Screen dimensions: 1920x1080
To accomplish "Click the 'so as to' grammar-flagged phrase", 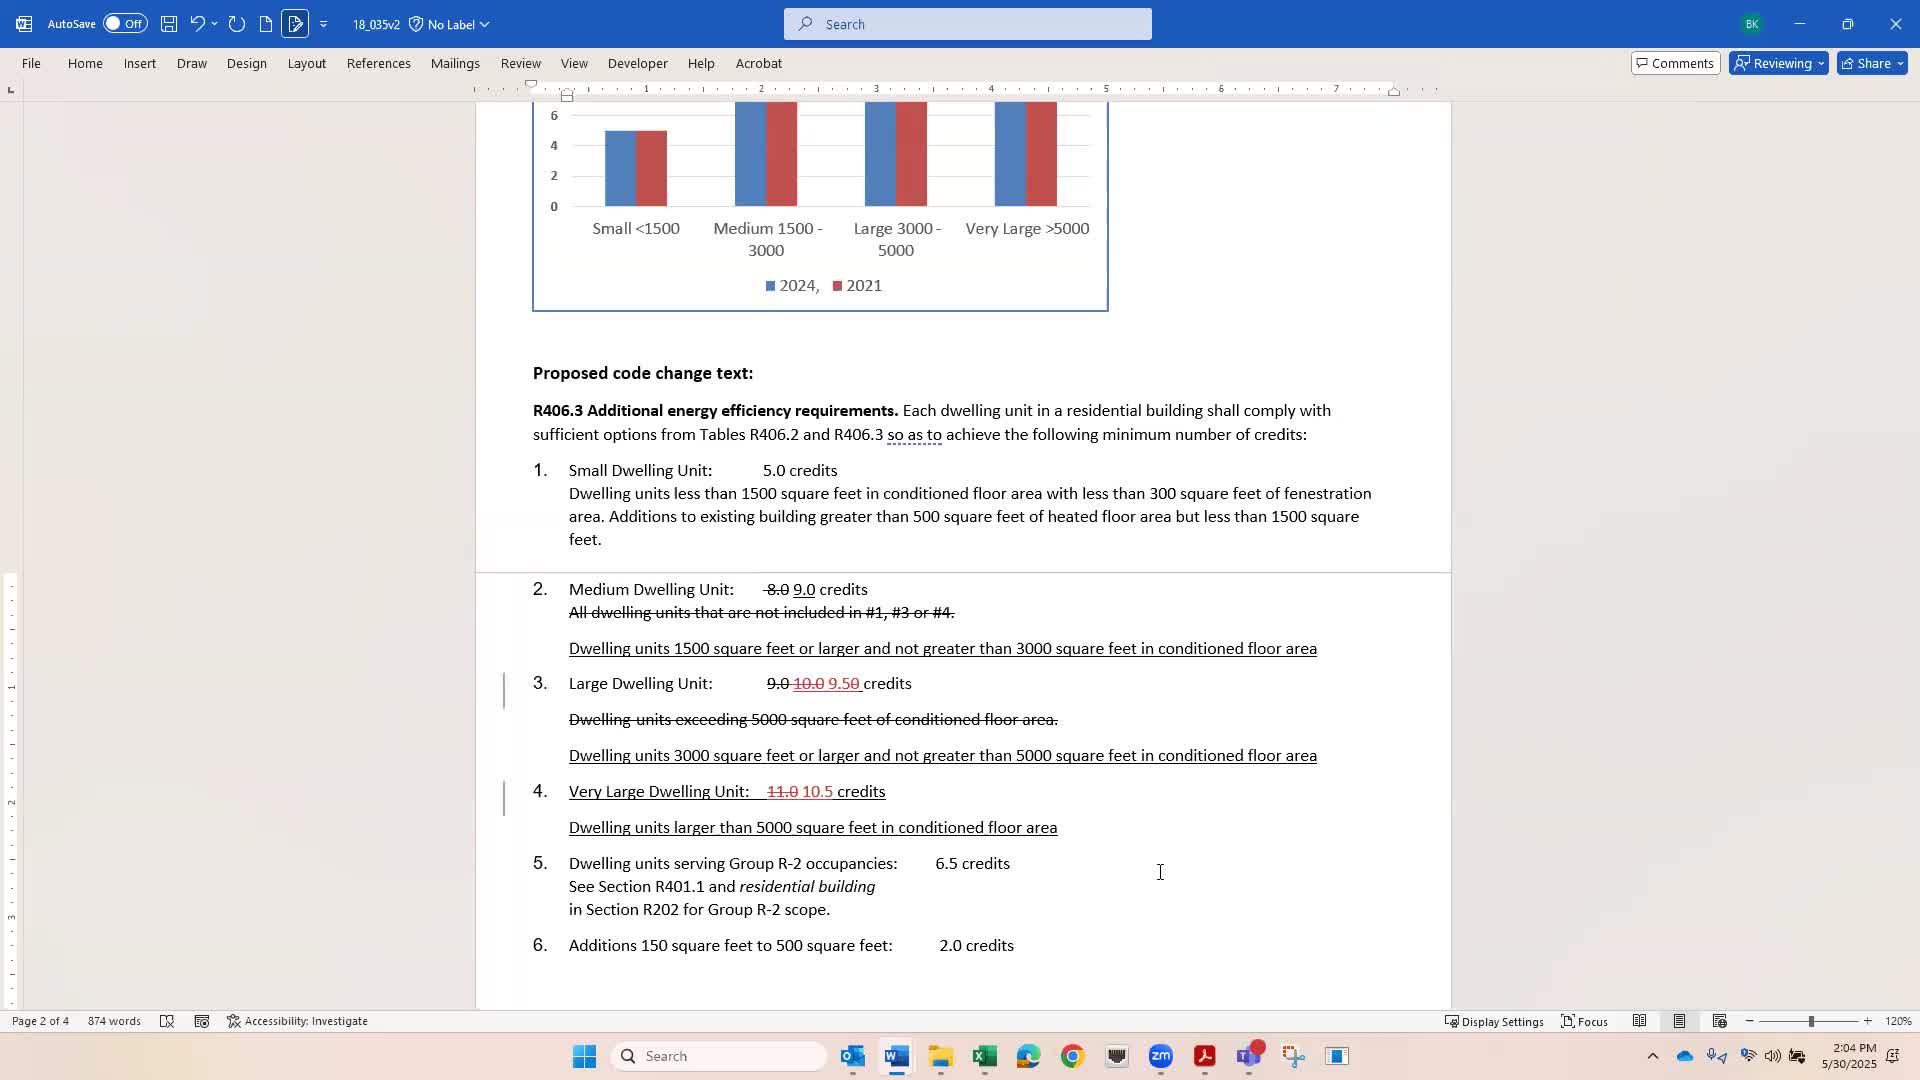I will tap(914, 435).
